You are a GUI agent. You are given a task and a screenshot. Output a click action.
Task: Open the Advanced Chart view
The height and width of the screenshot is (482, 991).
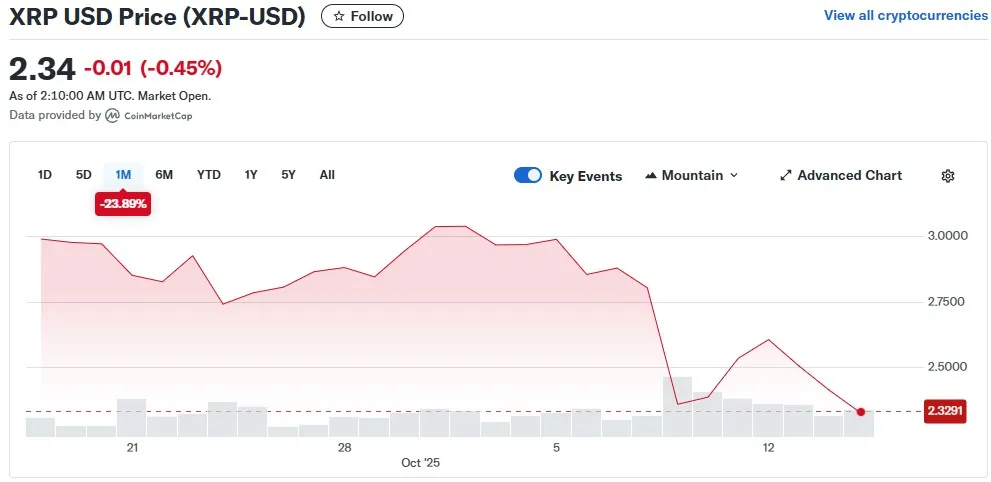(849, 176)
